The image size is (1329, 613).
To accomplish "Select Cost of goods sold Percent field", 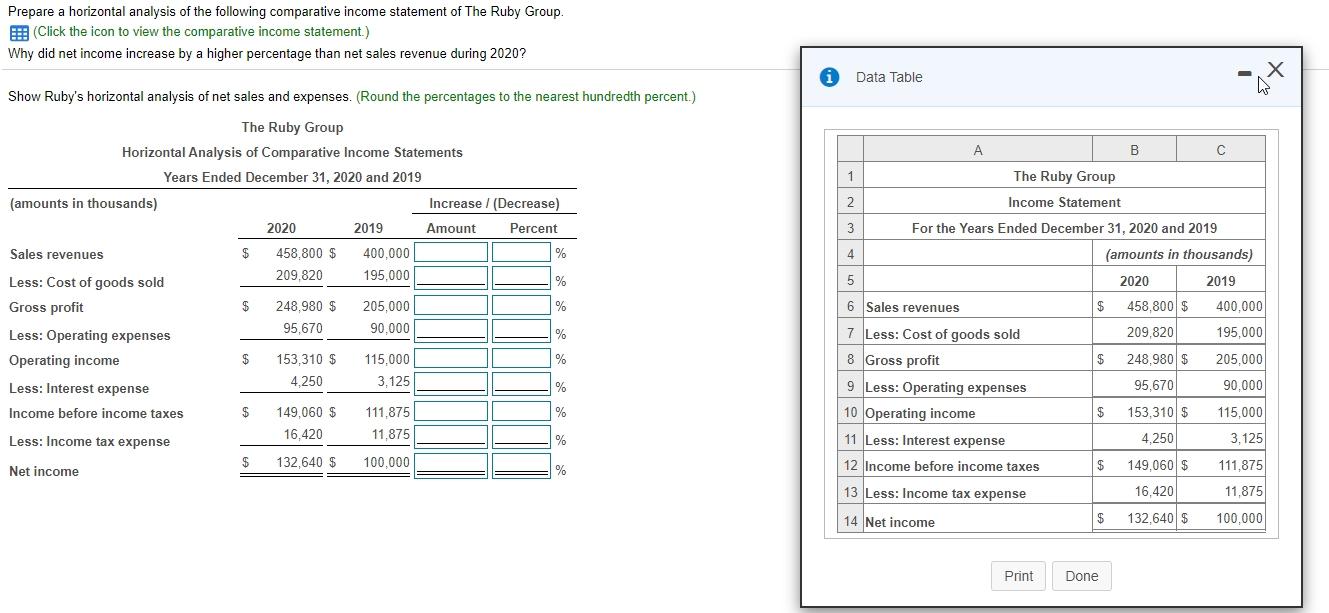I will coord(521,277).
